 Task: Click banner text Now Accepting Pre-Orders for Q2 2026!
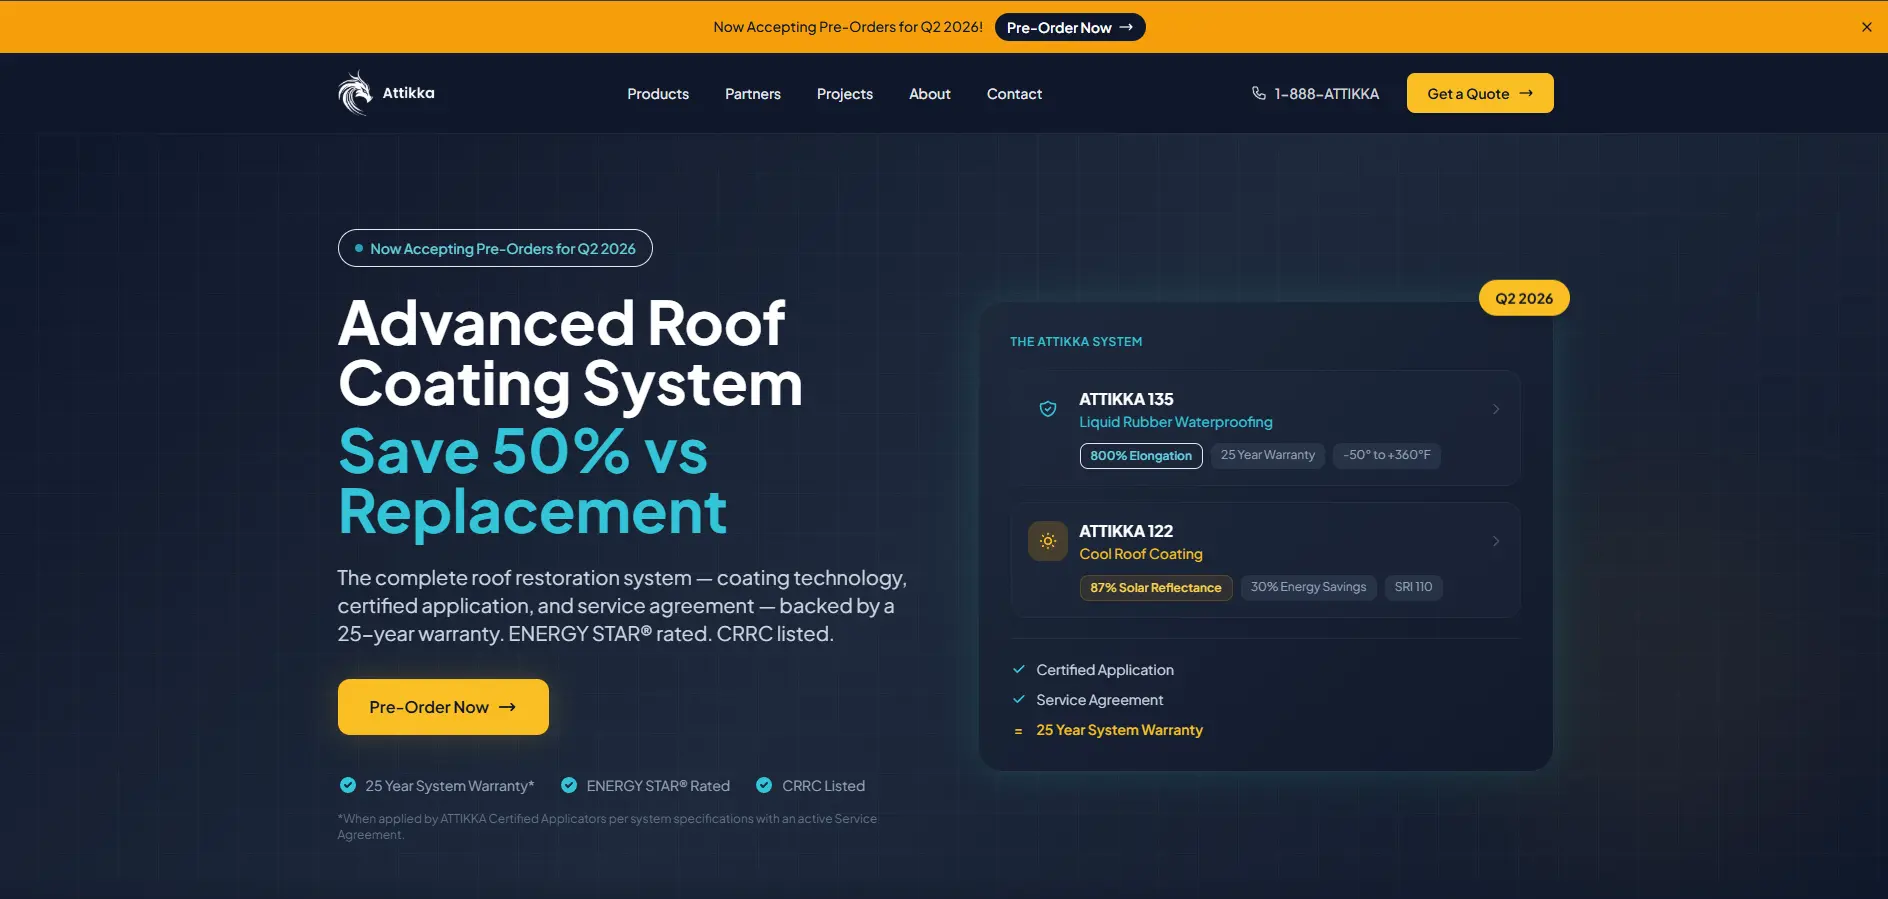848,27
